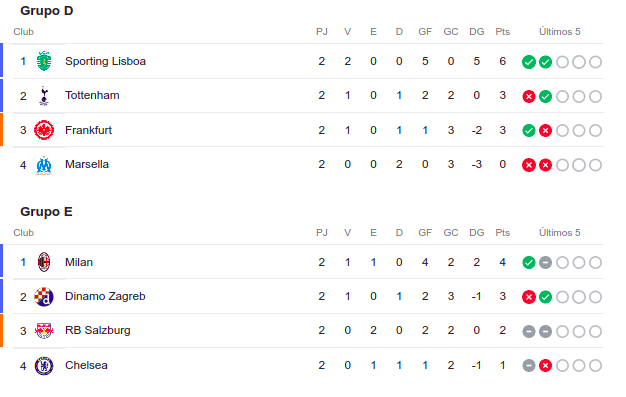The image size is (626, 397).
Task: Click the Chelsea club crest
Action: coord(44,365)
